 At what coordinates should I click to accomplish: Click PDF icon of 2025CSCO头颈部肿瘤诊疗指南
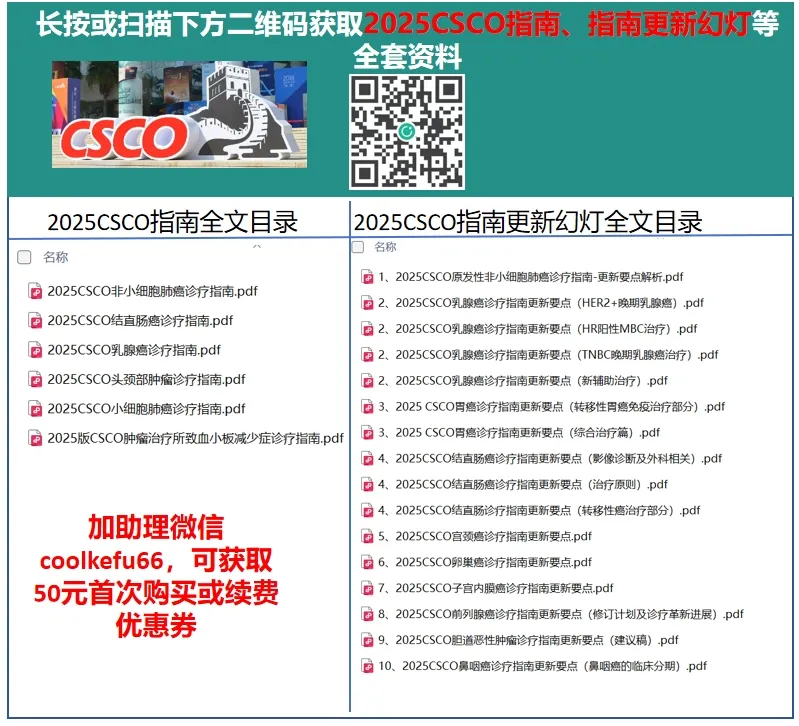pos(35,380)
